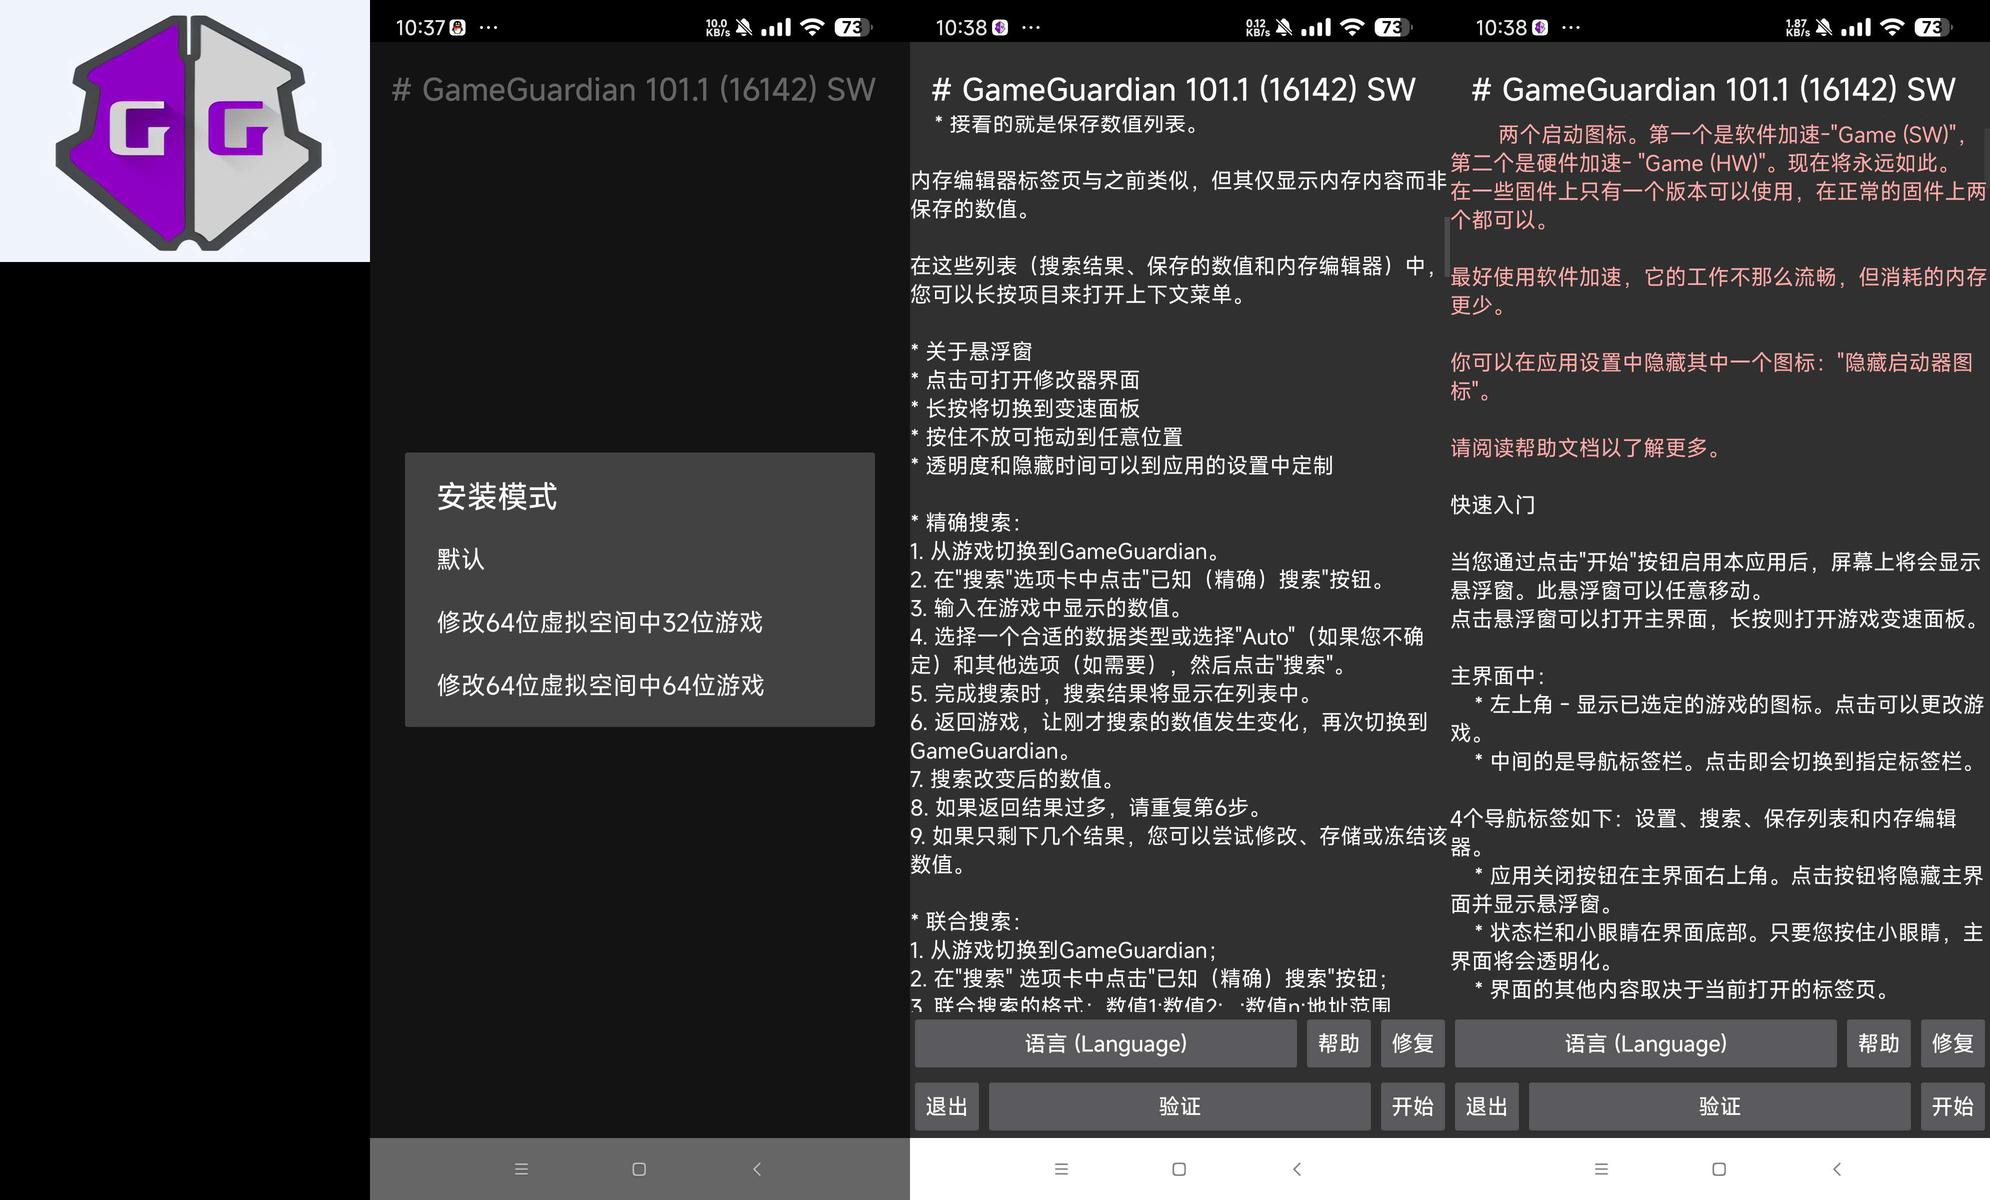Click 修复 button in middle screen

(x=1413, y=1044)
